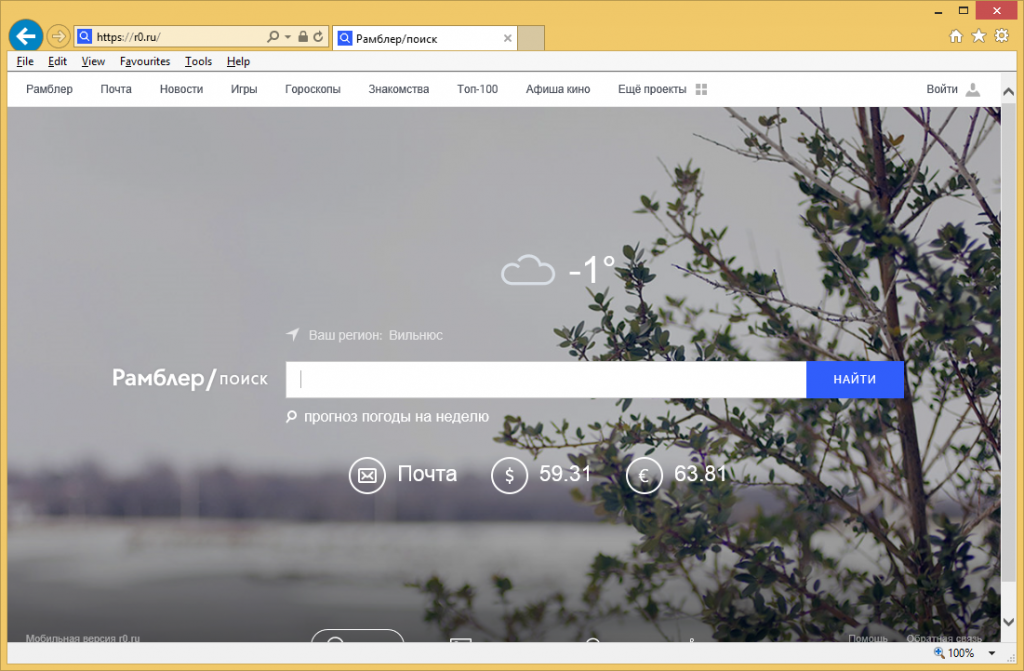Click the cloud weather icon
The width and height of the screenshot is (1024, 671).
point(527,270)
